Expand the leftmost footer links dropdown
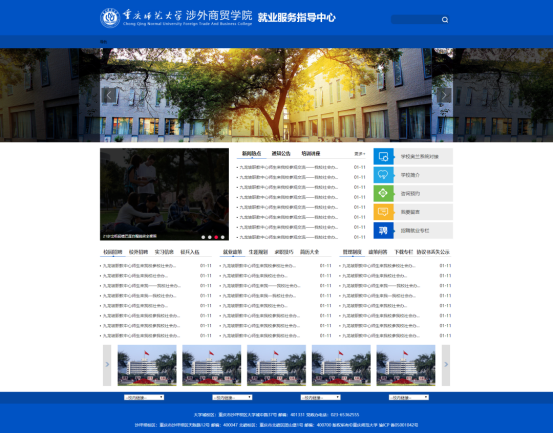 point(144,397)
